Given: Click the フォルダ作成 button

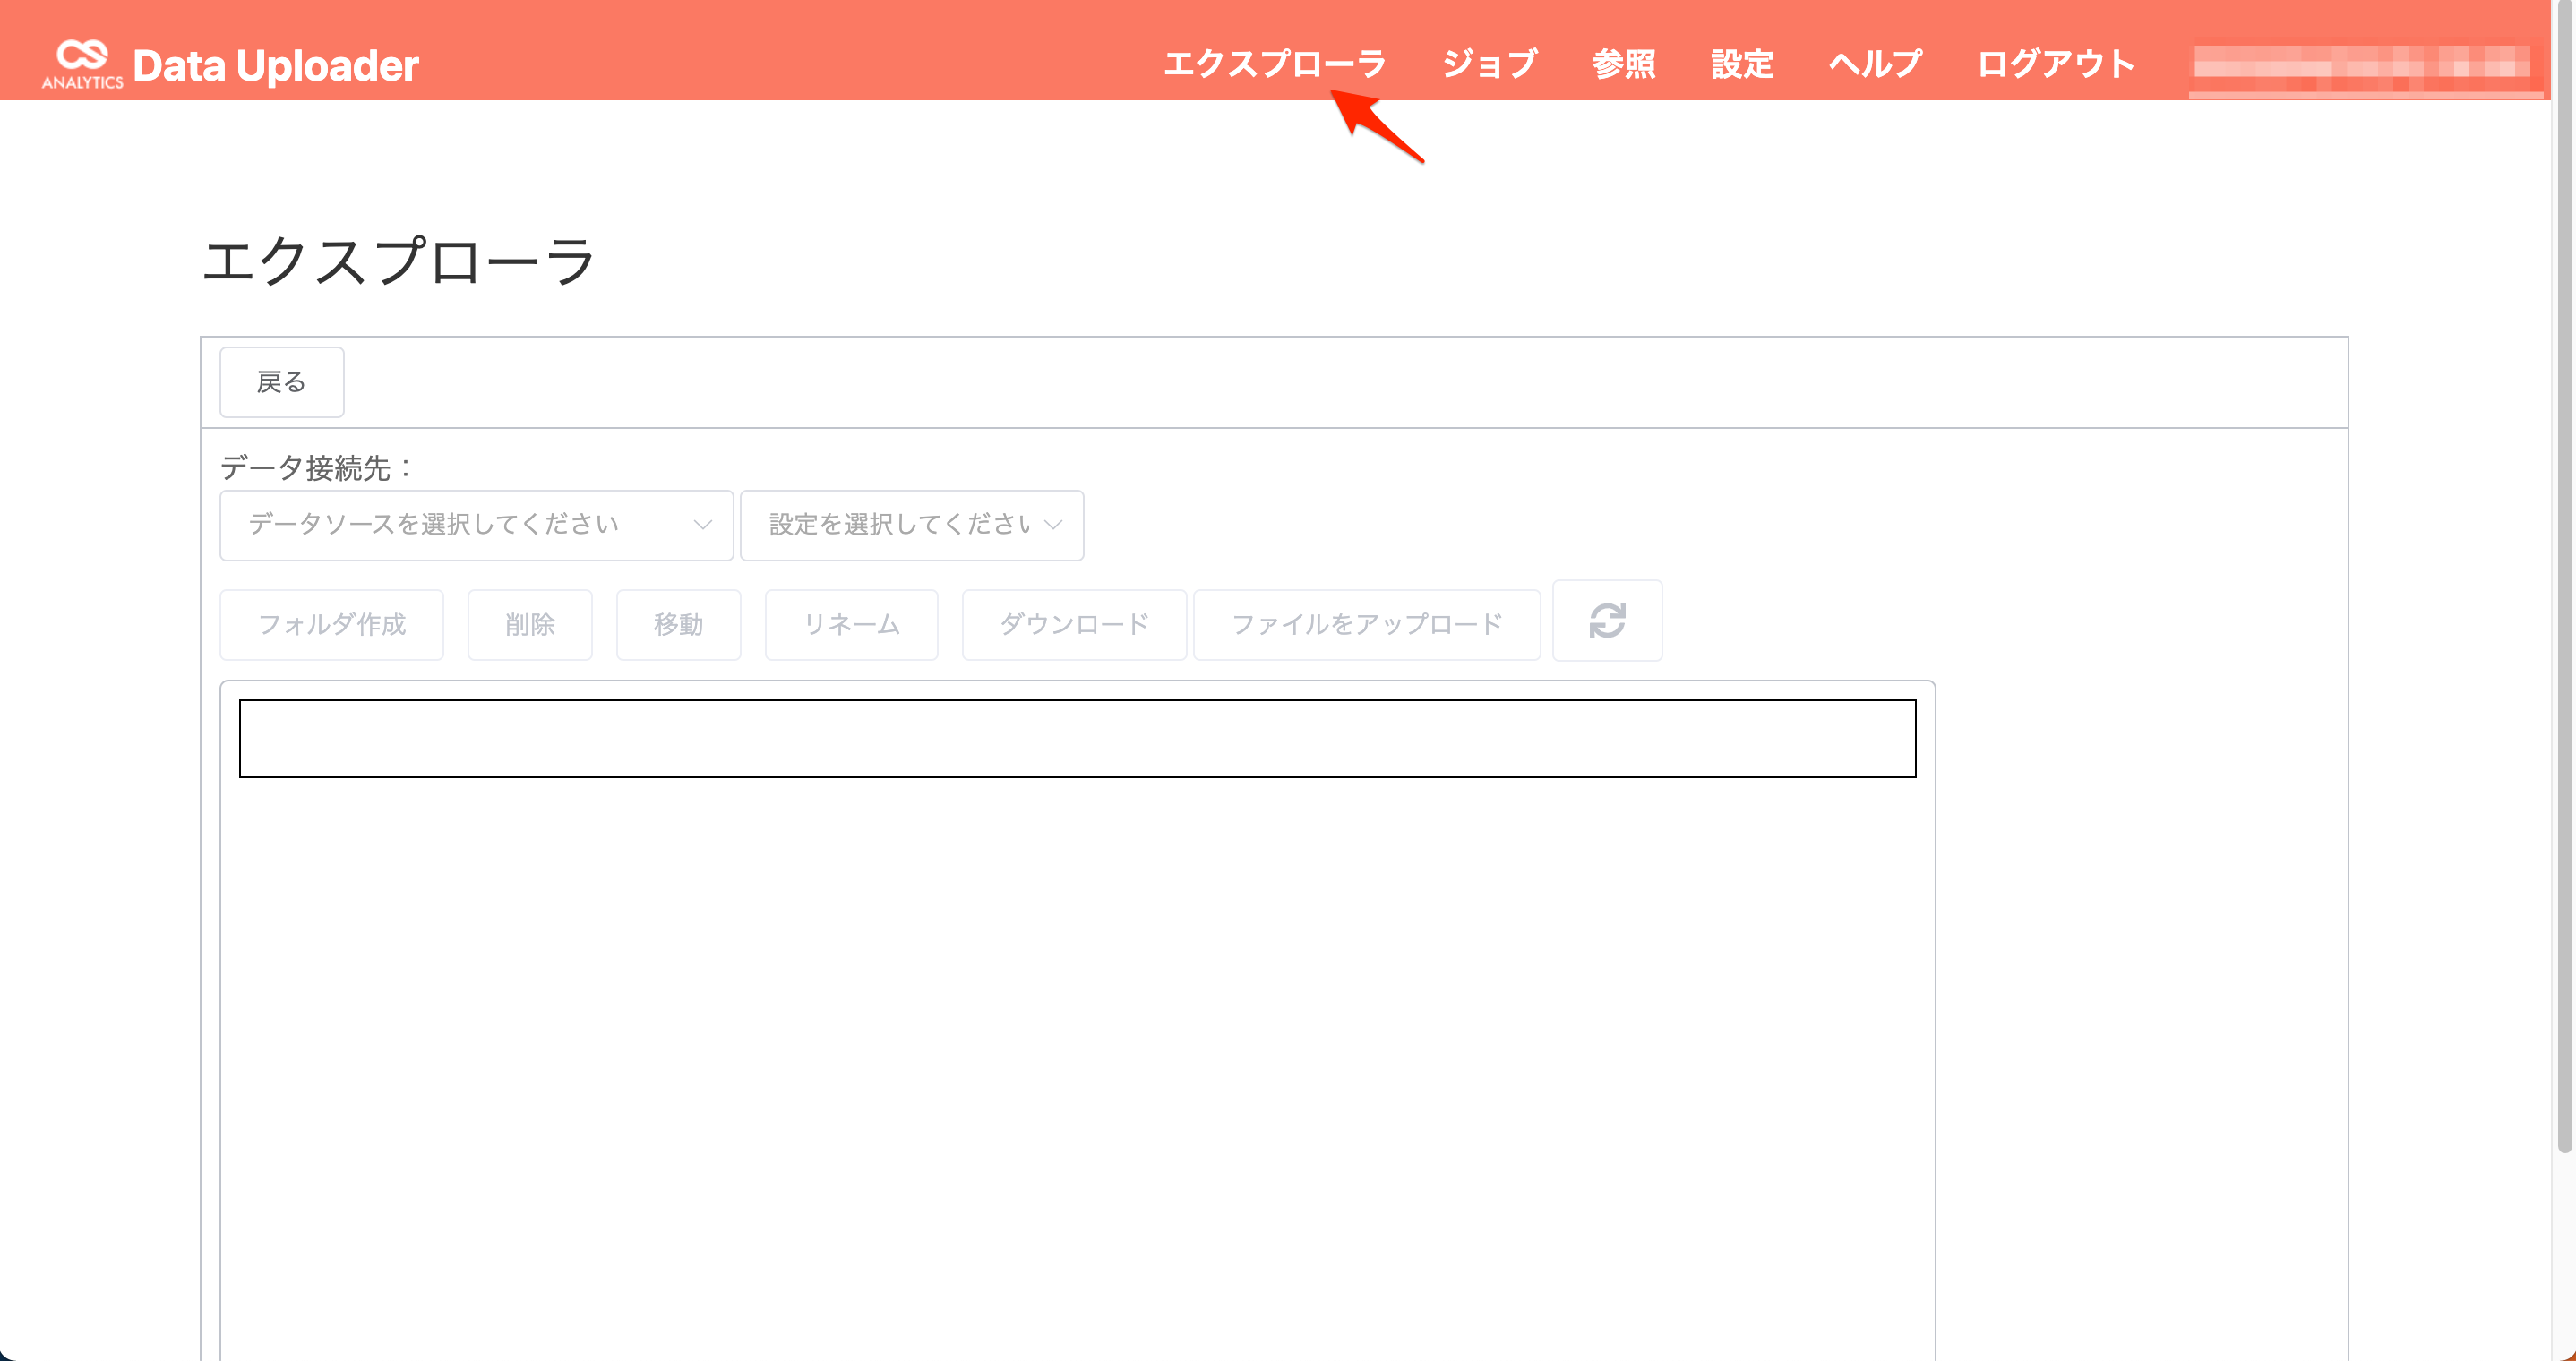Looking at the screenshot, I should point(332,625).
